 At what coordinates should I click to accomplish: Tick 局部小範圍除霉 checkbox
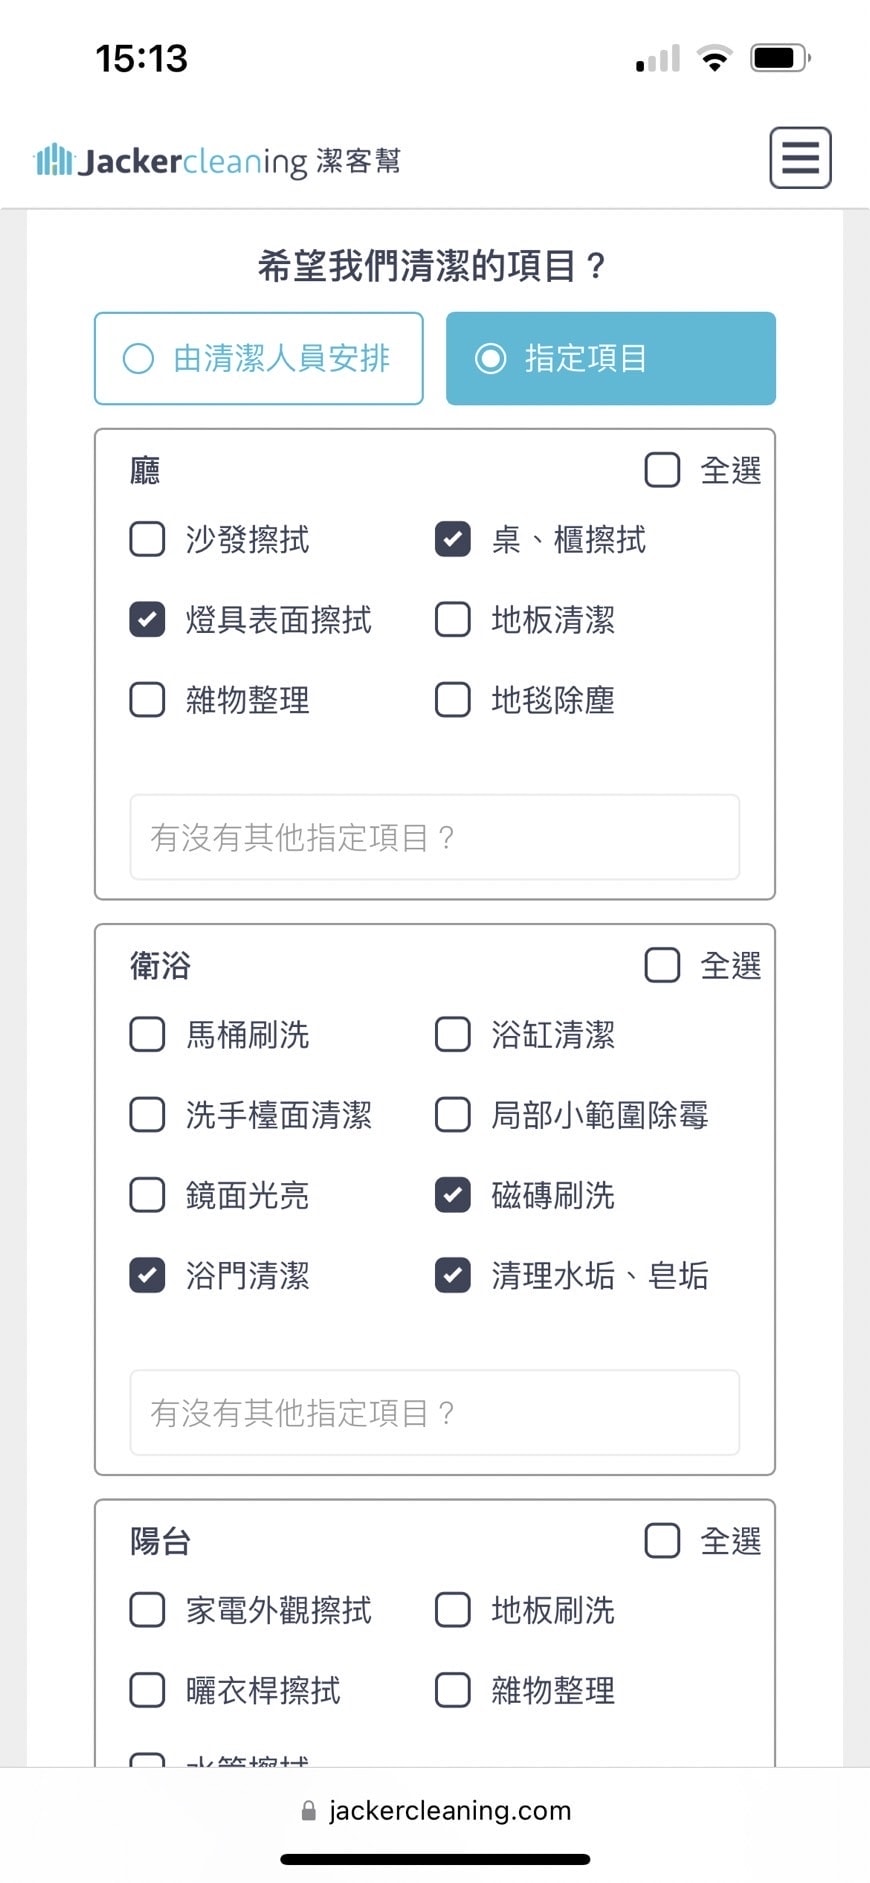point(453,1115)
